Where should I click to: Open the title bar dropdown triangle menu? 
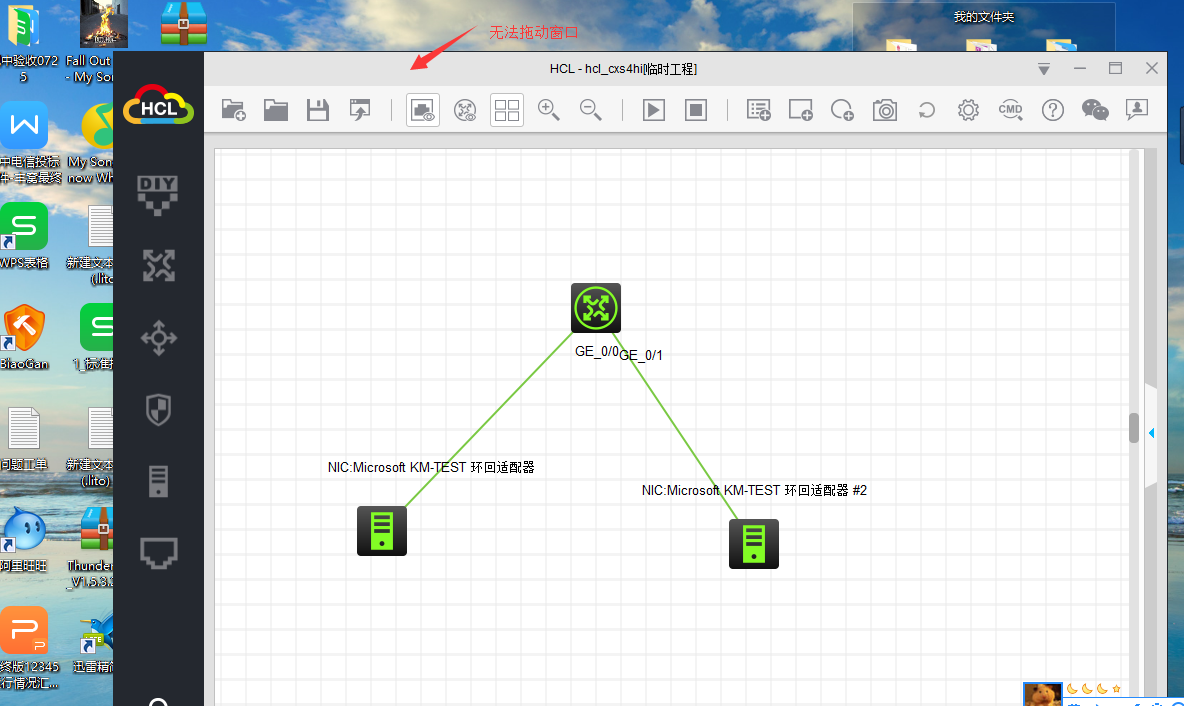[x=1044, y=69]
